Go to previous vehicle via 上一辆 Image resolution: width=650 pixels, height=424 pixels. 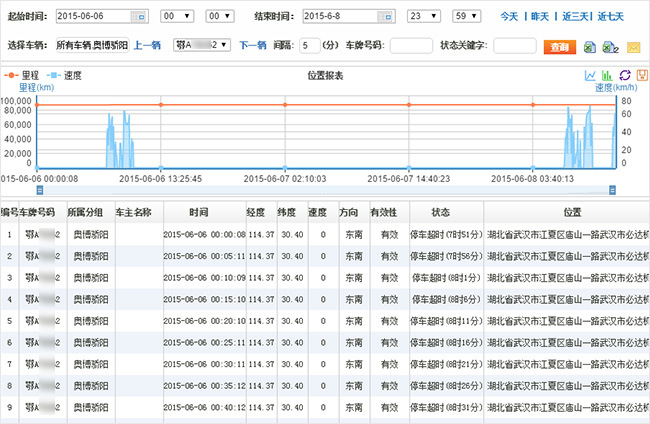(147, 45)
